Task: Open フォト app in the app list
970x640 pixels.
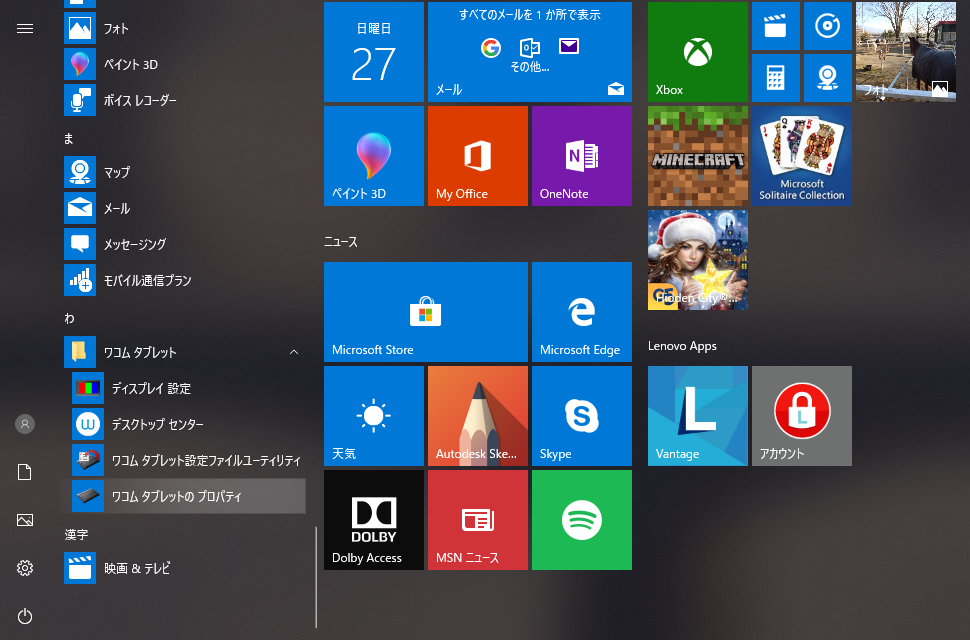Action: [184, 28]
